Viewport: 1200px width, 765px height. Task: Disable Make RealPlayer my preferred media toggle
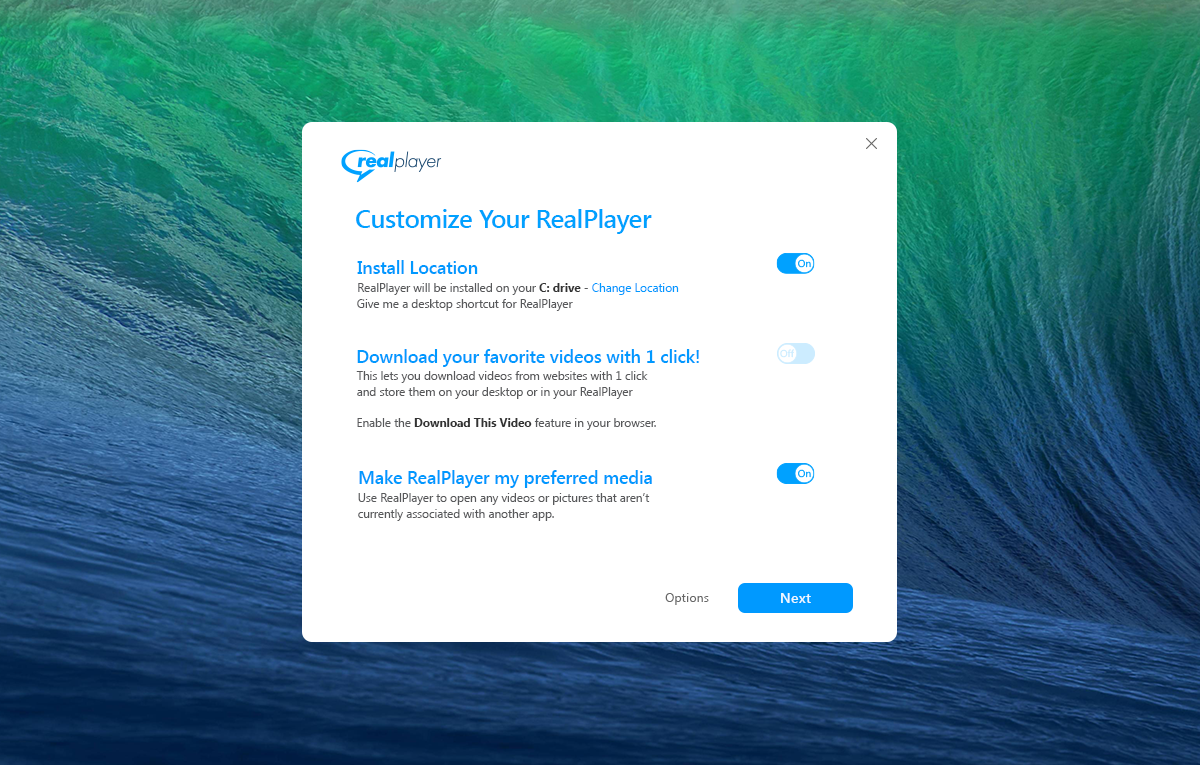[796, 474]
